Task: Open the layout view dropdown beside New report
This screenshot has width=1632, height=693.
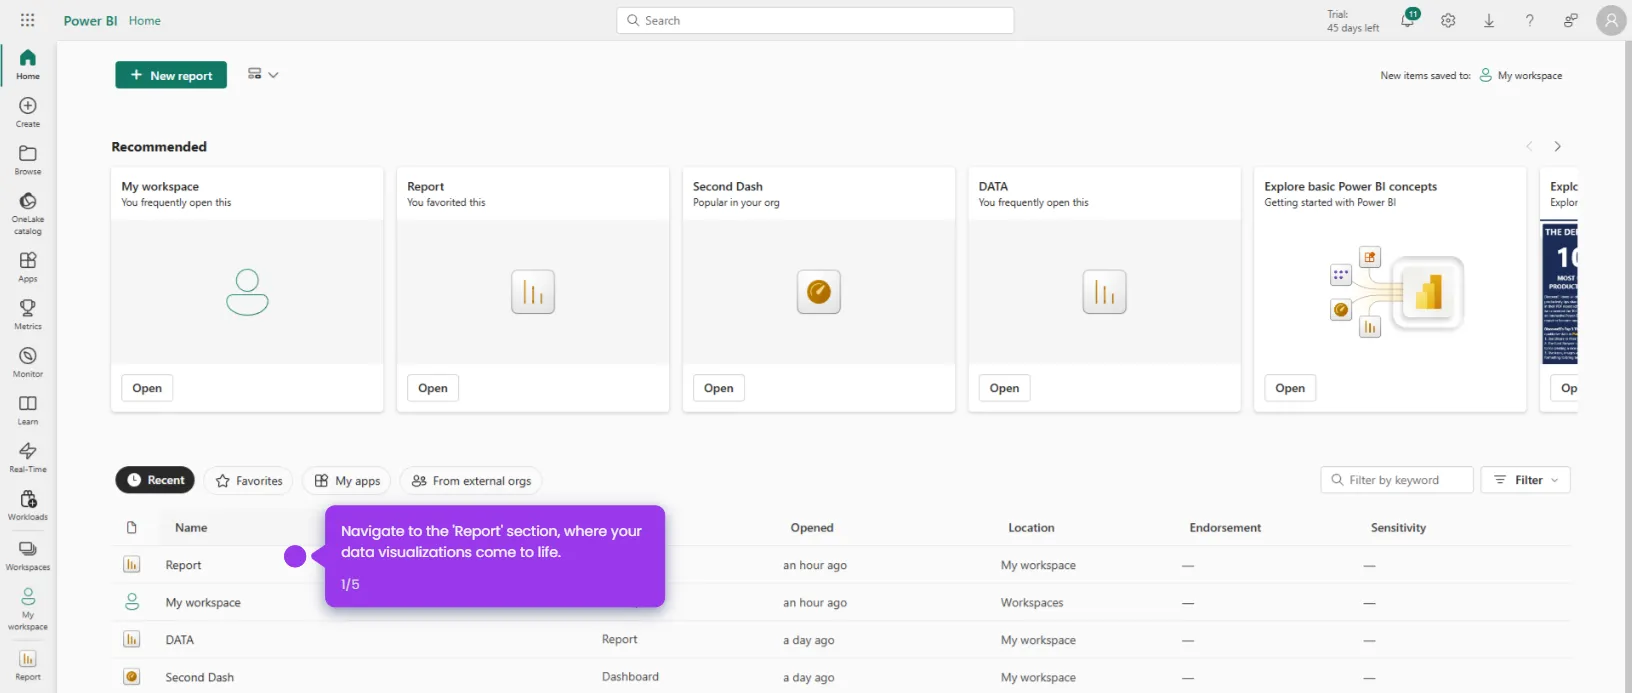Action: [263, 74]
